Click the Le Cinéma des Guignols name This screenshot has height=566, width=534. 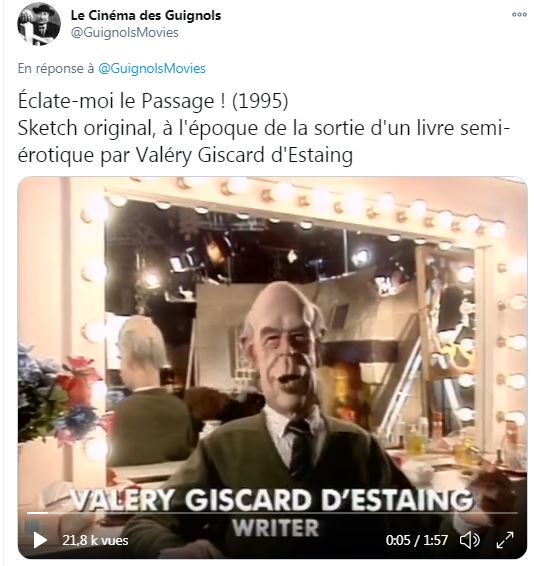pos(146,15)
